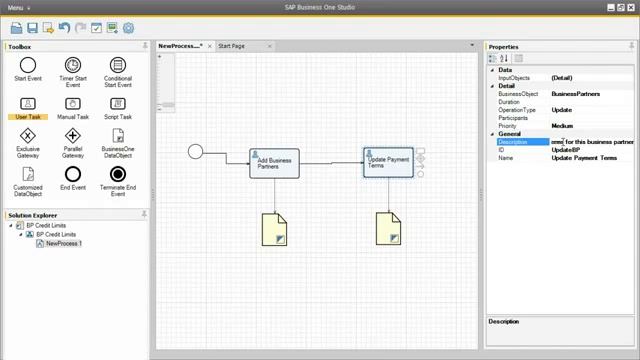640x360 pixels.
Task: Pin the Toolbox panel
Action: [x=145, y=46]
